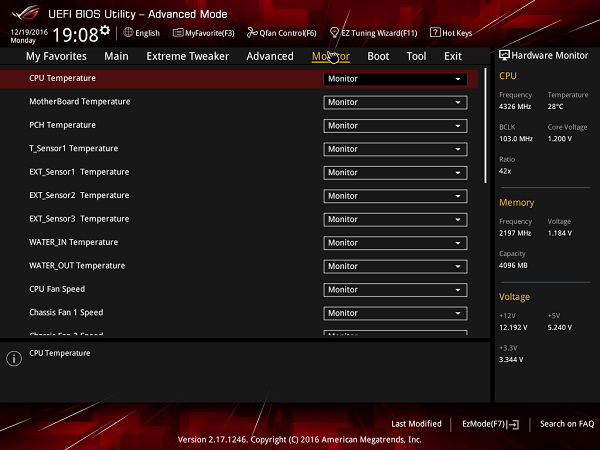600x450 pixels.
Task: Open the WATER_OUT Temperature dropdown
Action: [x=395, y=266]
